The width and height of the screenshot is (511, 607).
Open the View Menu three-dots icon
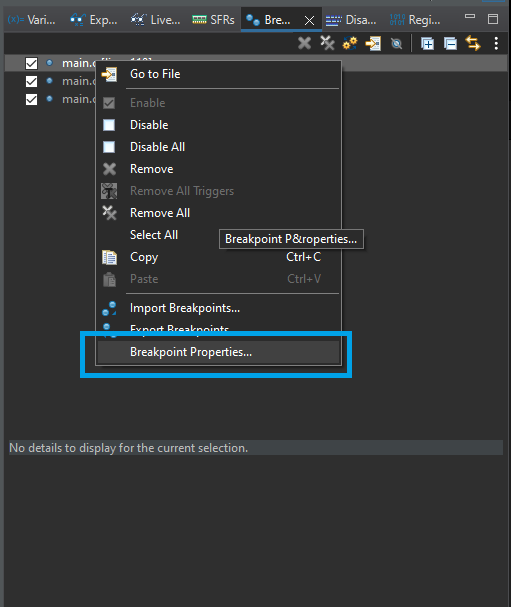click(496, 43)
